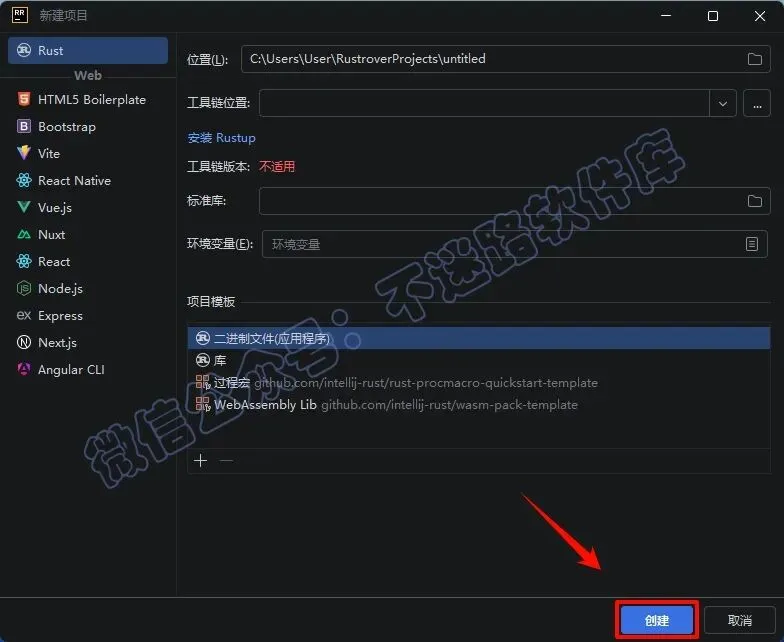784x642 pixels.
Task: Click the plus add template icon
Action: click(200, 460)
